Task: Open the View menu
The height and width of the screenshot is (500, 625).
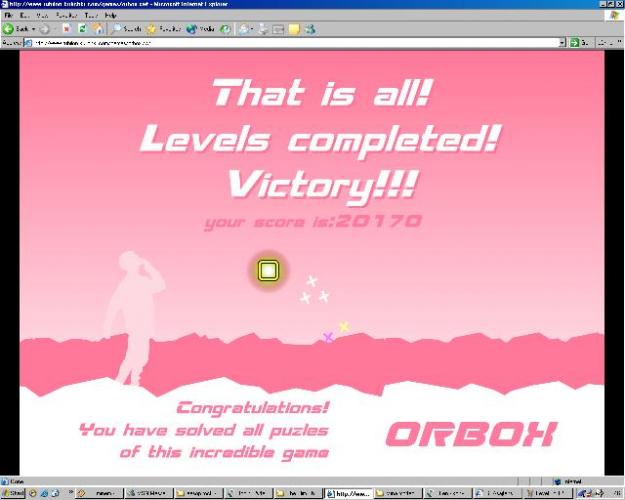Action: [x=41, y=15]
